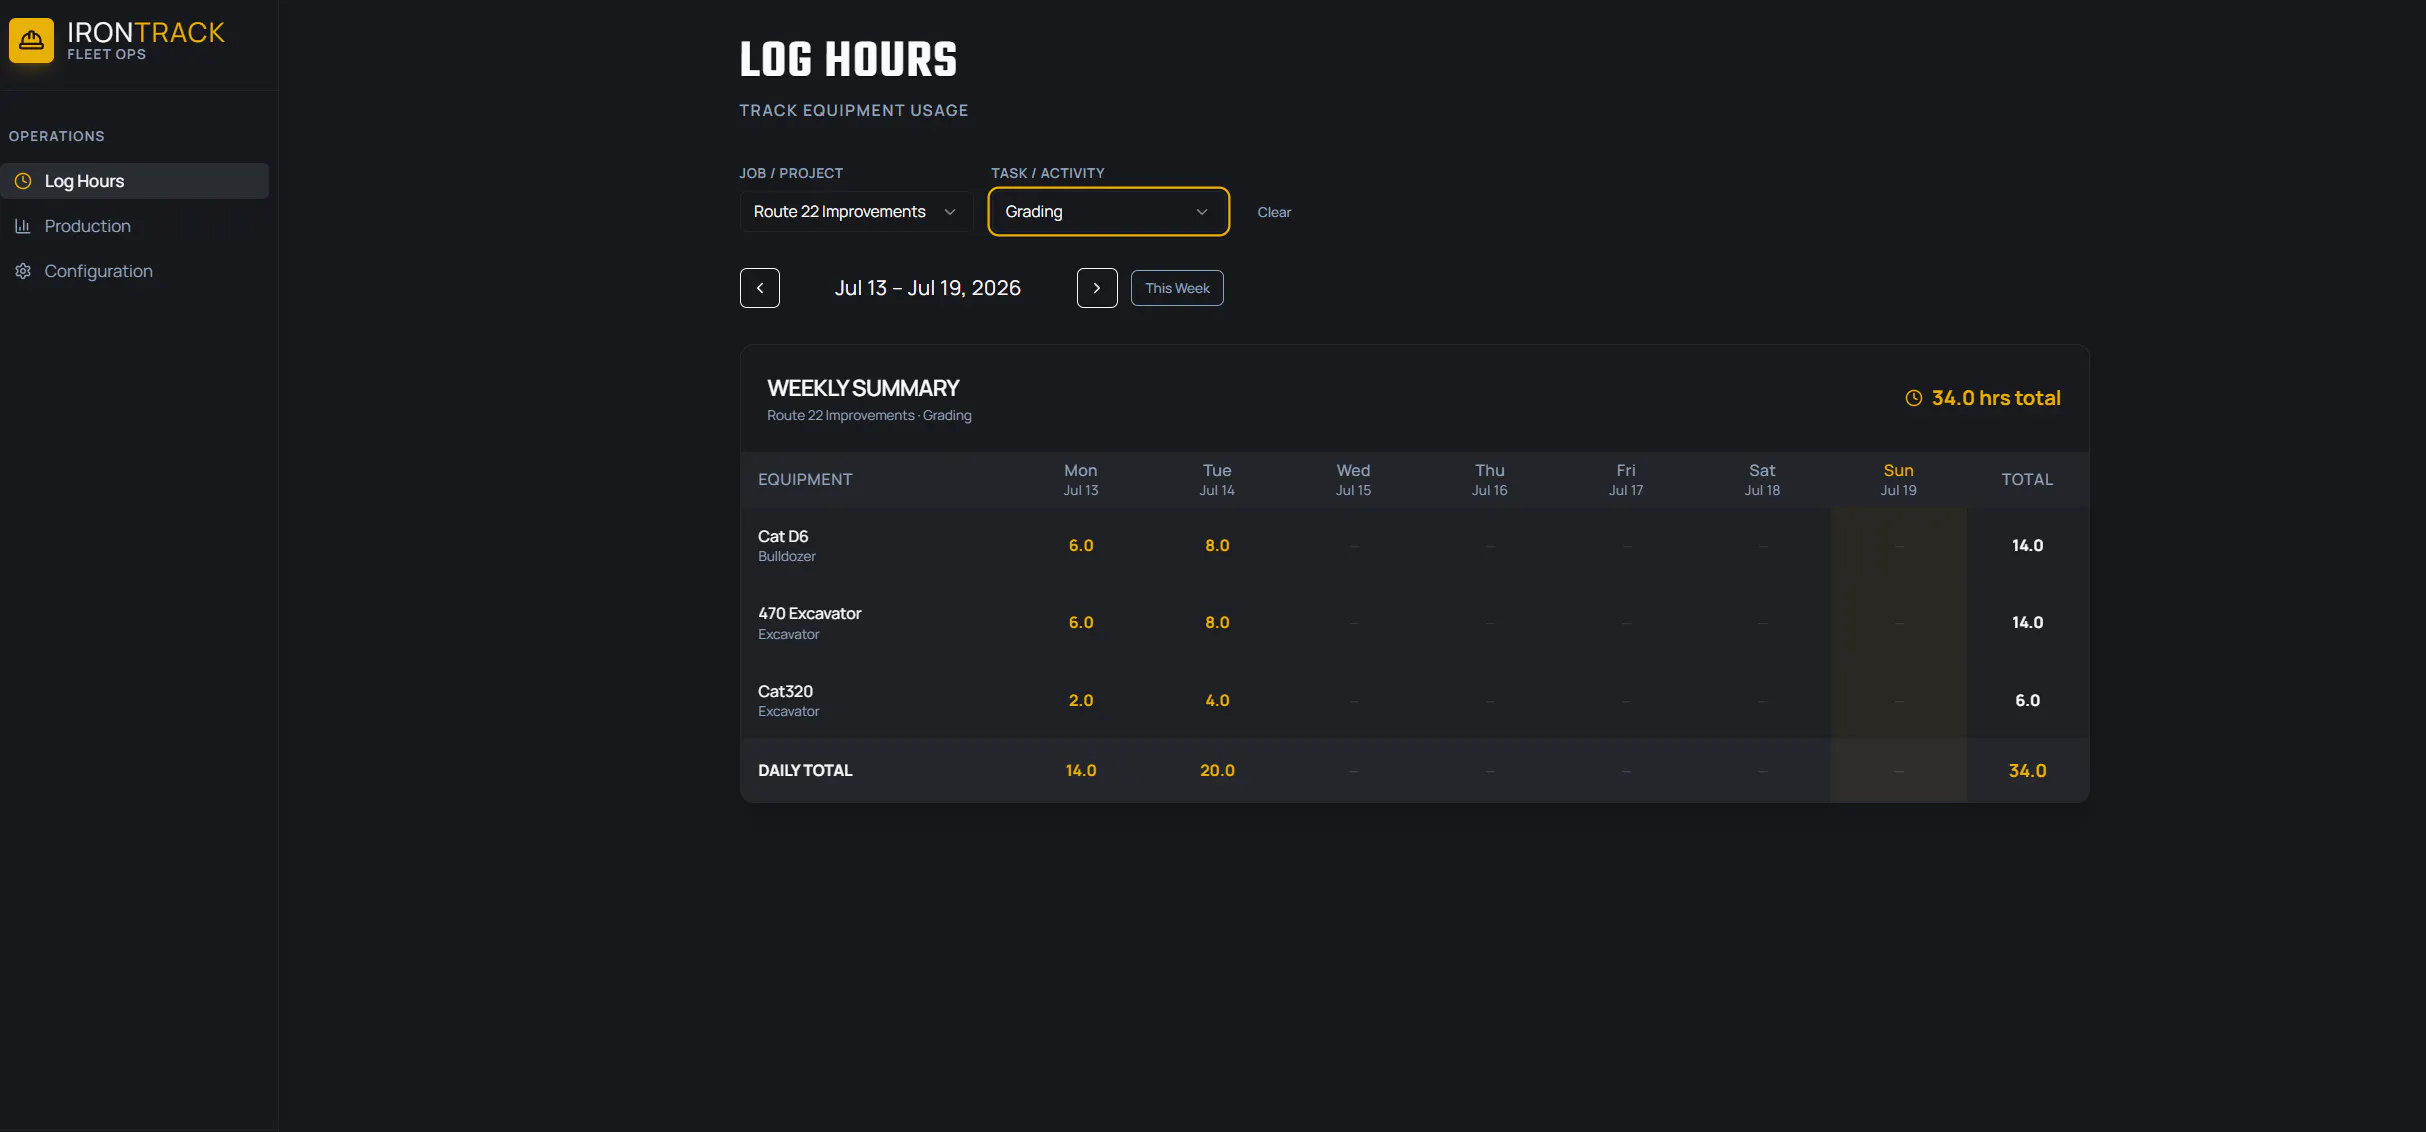Advance to next week with right arrow
Image resolution: width=2426 pixels, height=1132 pixels.
tap(1097, 288)
